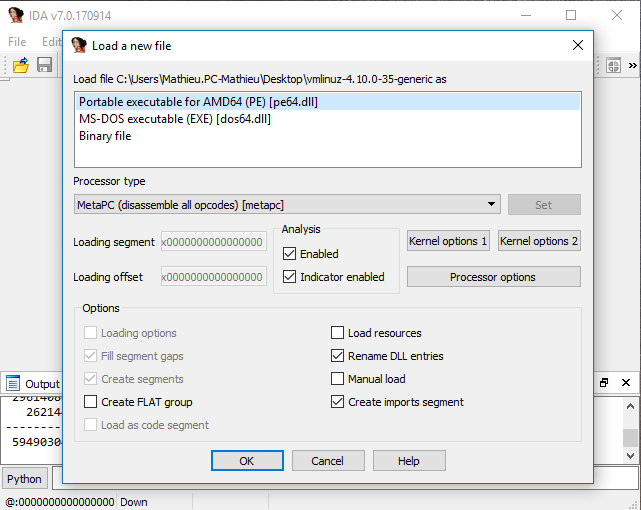
Task: Toggle the Analysis Enabled checkbox
Action: tap(290, 254)
